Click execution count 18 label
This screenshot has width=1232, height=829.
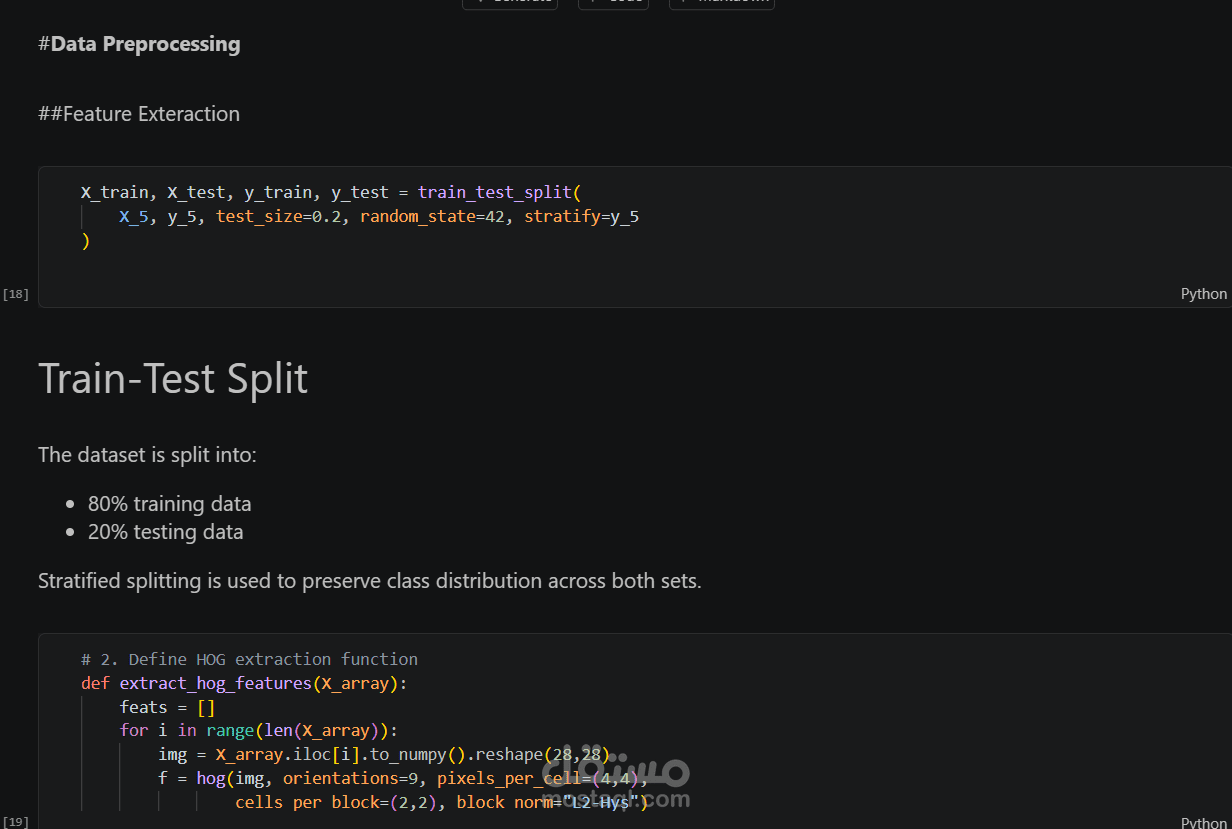(x=16, y=294)
